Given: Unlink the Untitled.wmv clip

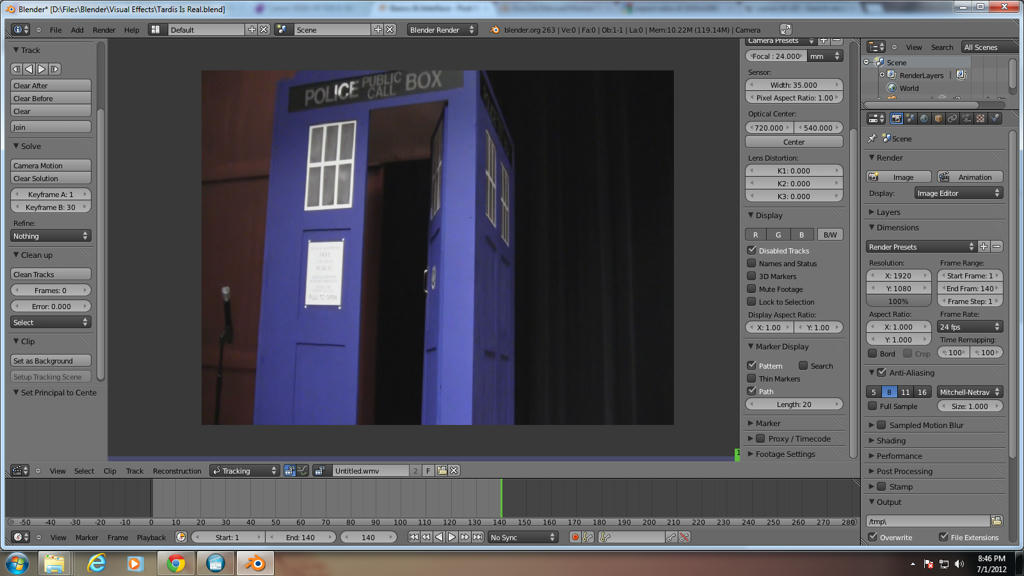Looking at the screenshot, I should click(x=454, y=470).
